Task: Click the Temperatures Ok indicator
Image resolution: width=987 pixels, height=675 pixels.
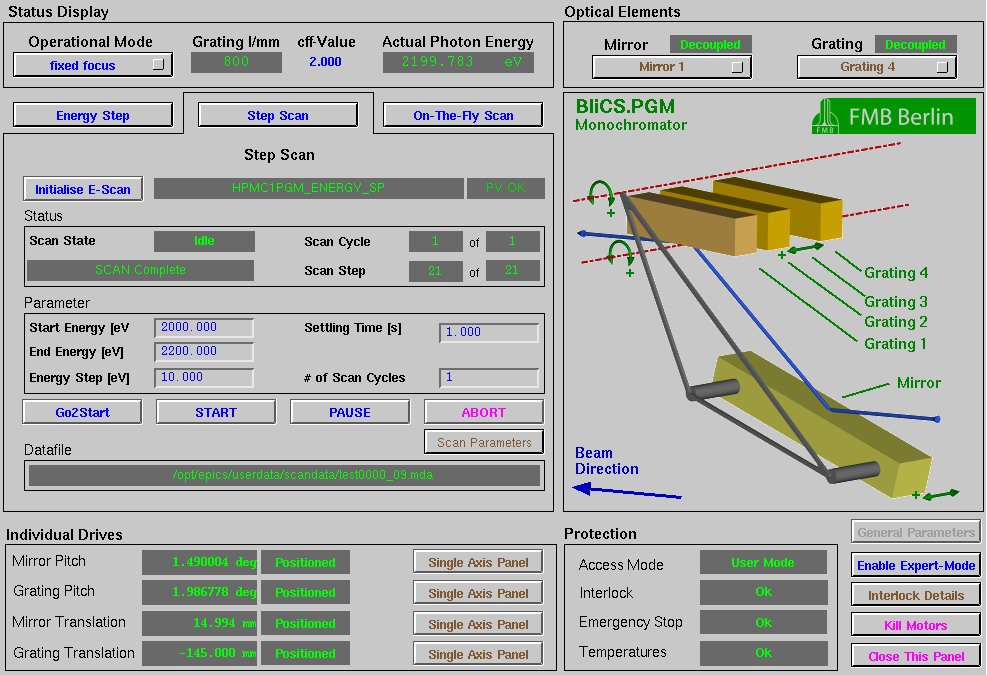Action: (763, 652)
